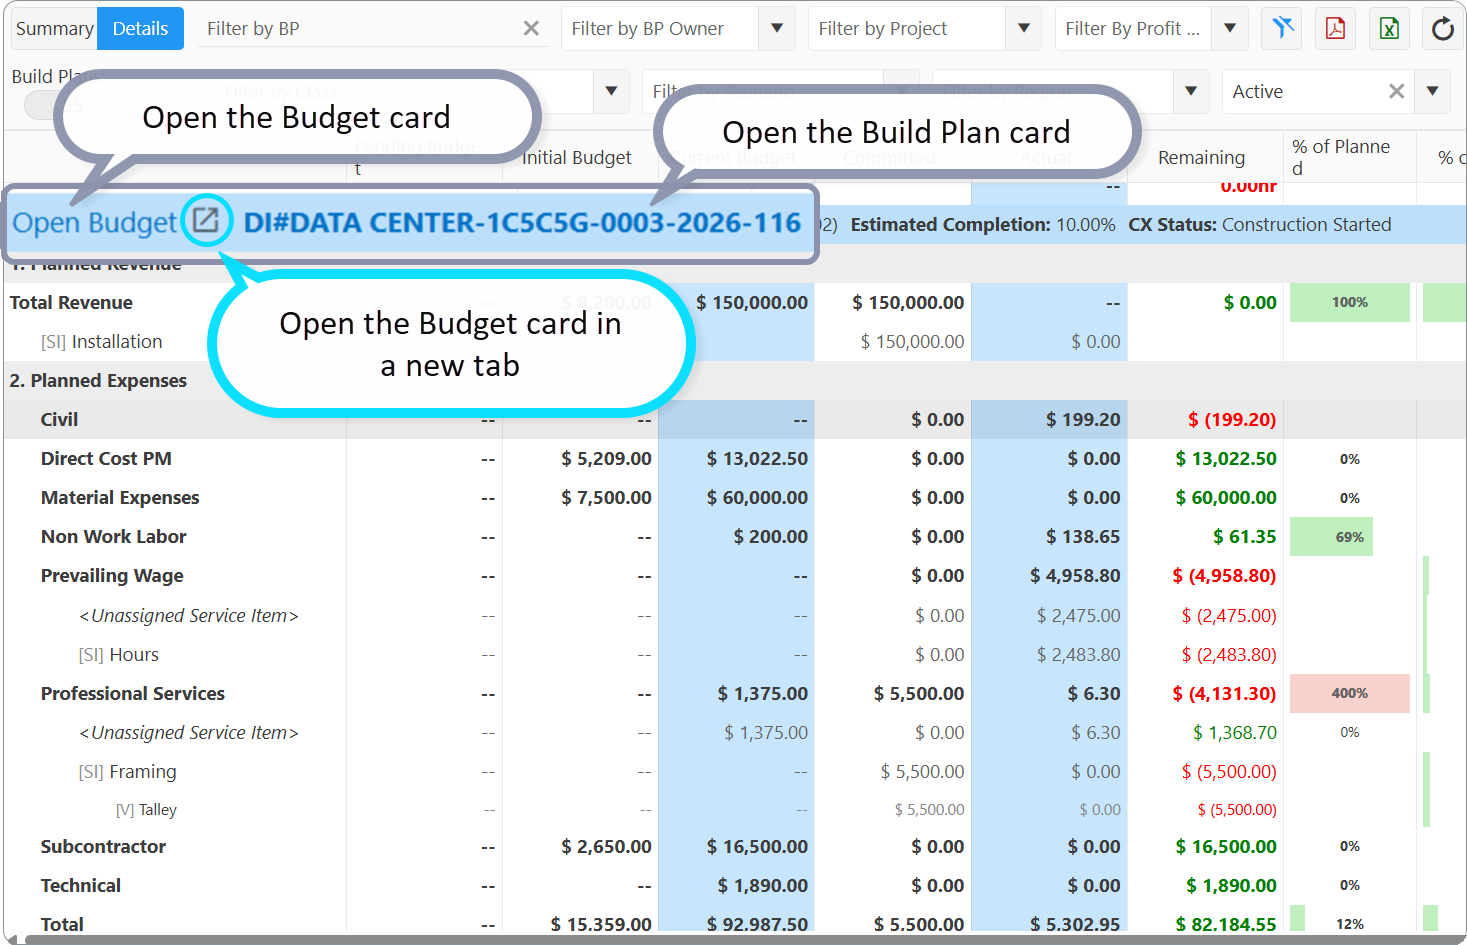Export the report to Excel
This screenshot has height=945, width=1467.
pyautogui.click(x=1389, y=28)
